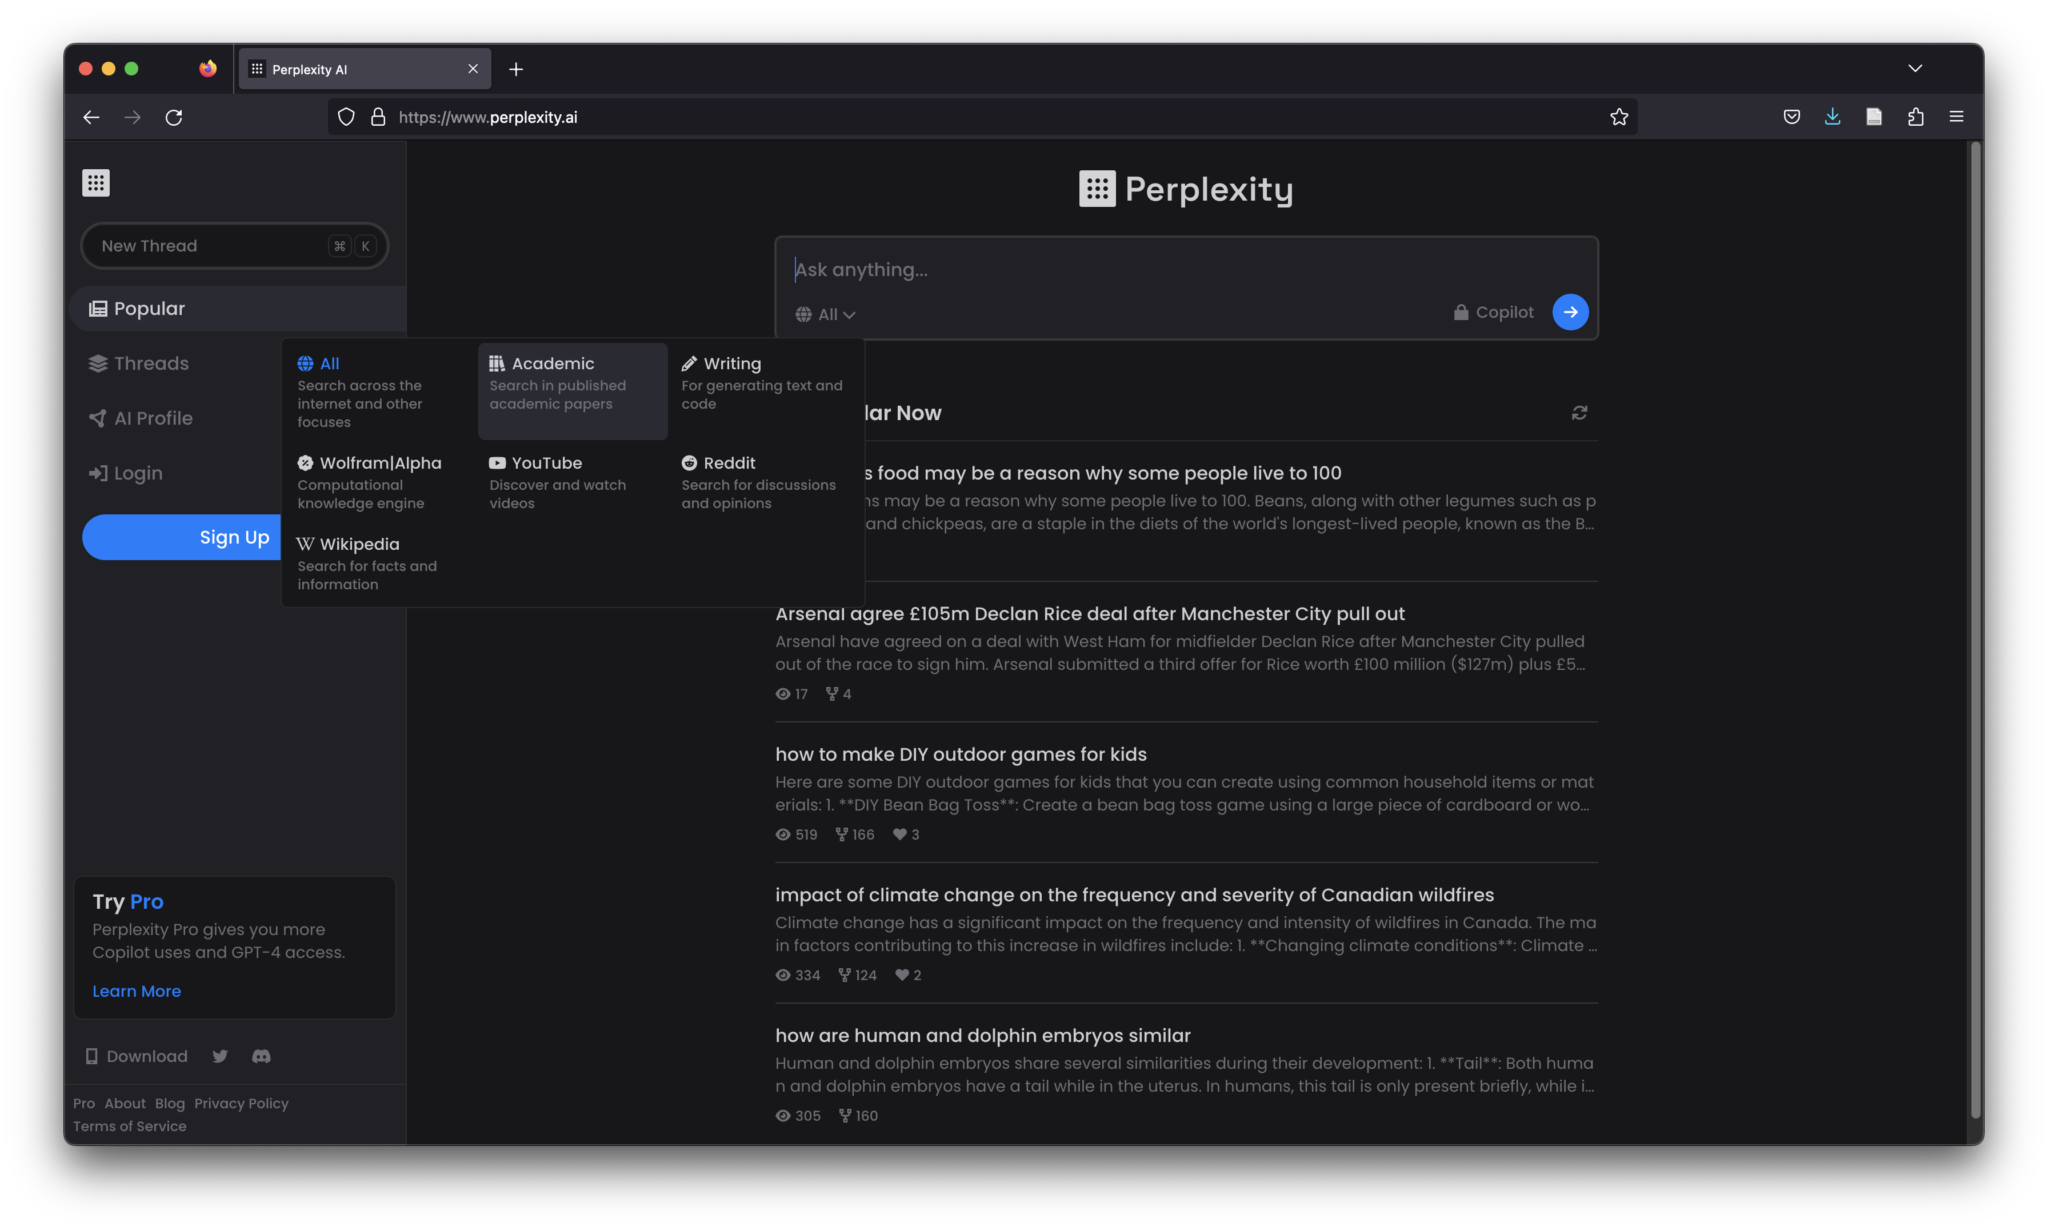Close the Perplexity AI tab
2048x1230 pixels.
(473, 69)
